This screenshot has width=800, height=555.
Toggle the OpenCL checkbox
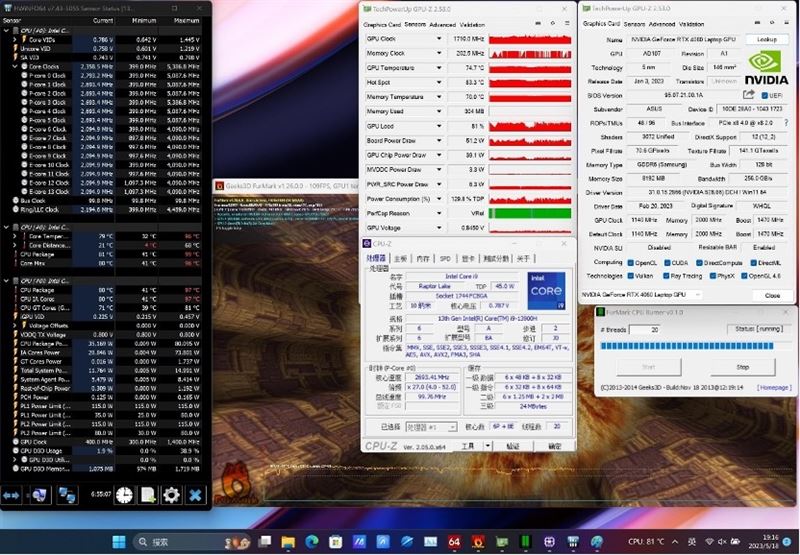point(631,263)
